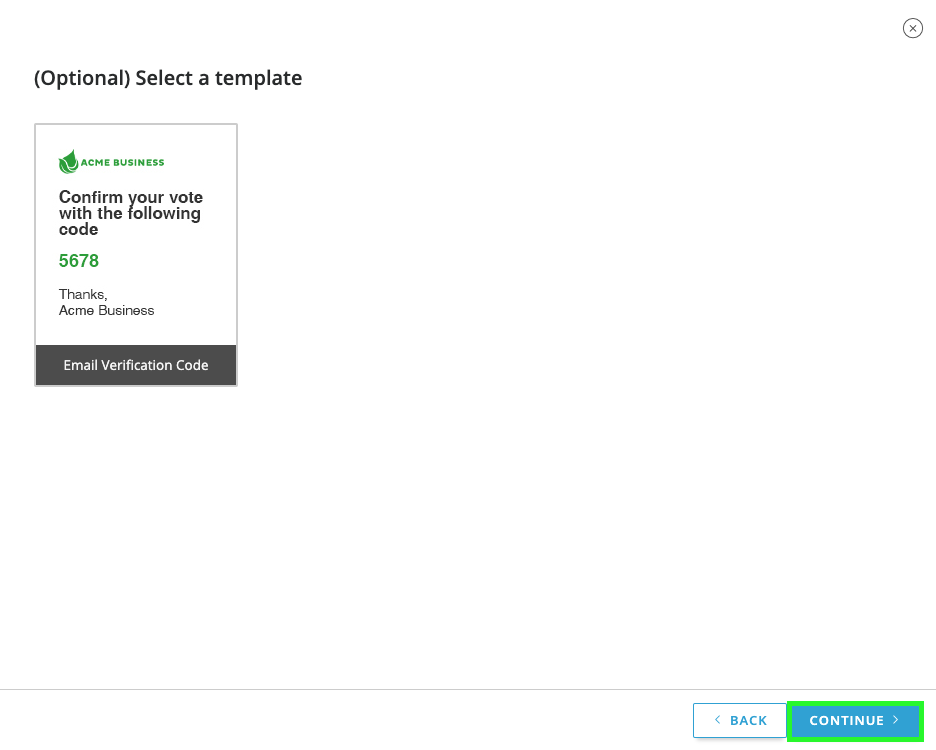This screenshot has width=936, height=750.
Task: Click the Acme Business signature text
Action: [107, 310]
